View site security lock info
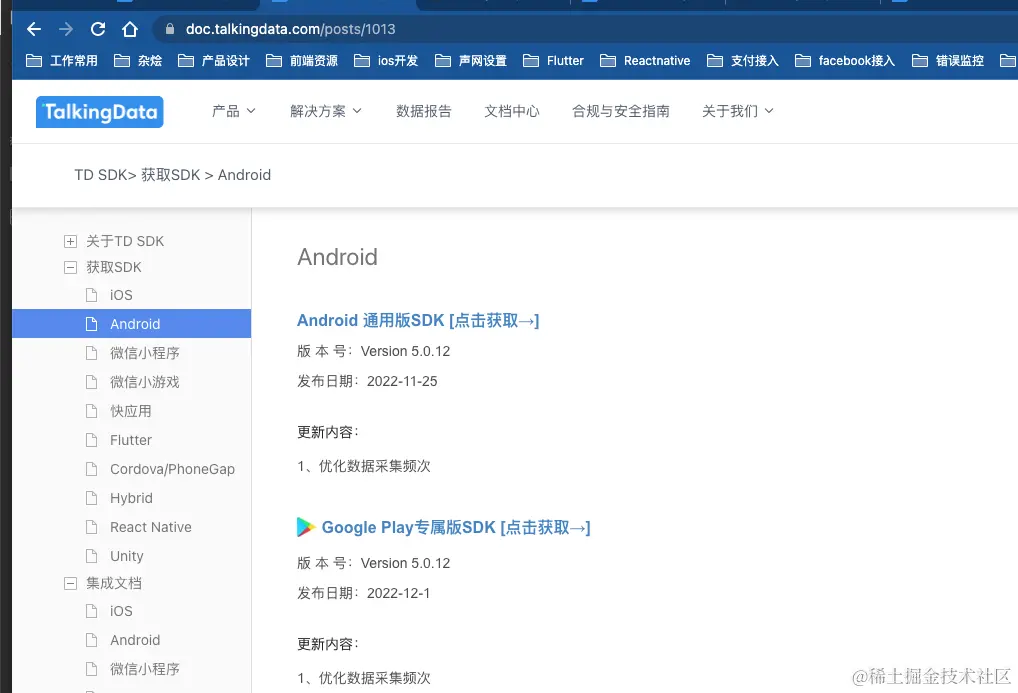The height and width of the screenshot is (693, 1018). tap(170, 29)
